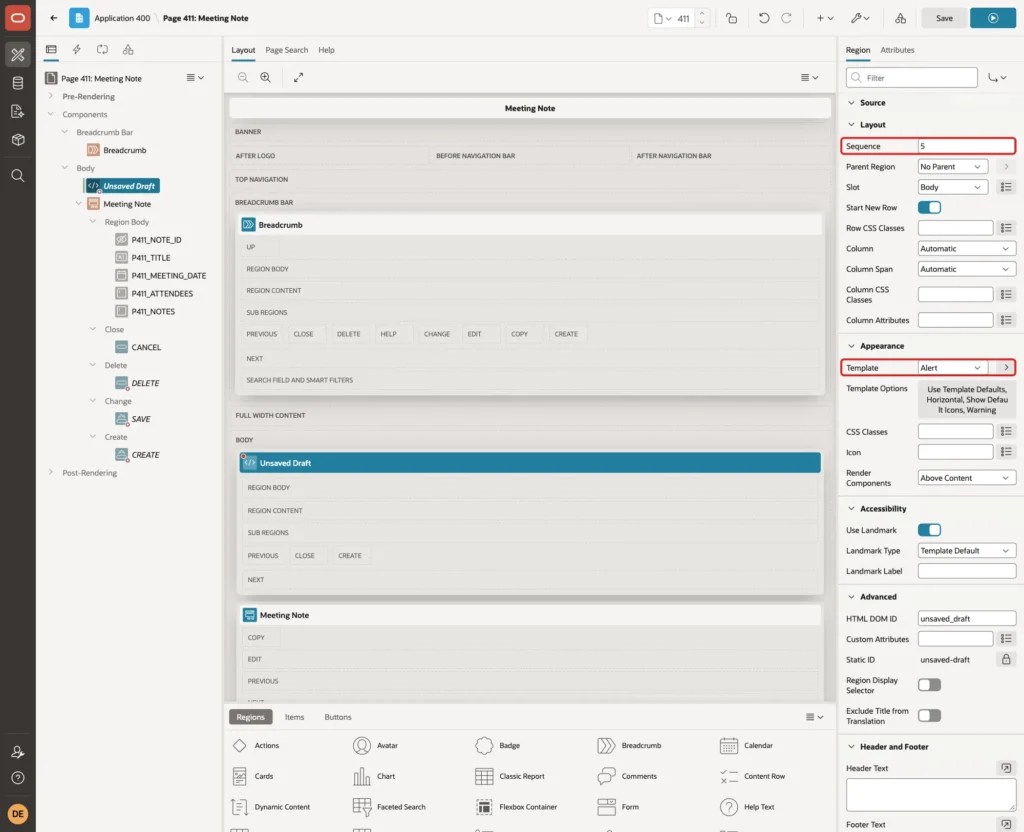1024x832 pixels.
Task: Switch to the gallery Items tab
Action: [x=294, y=717]
